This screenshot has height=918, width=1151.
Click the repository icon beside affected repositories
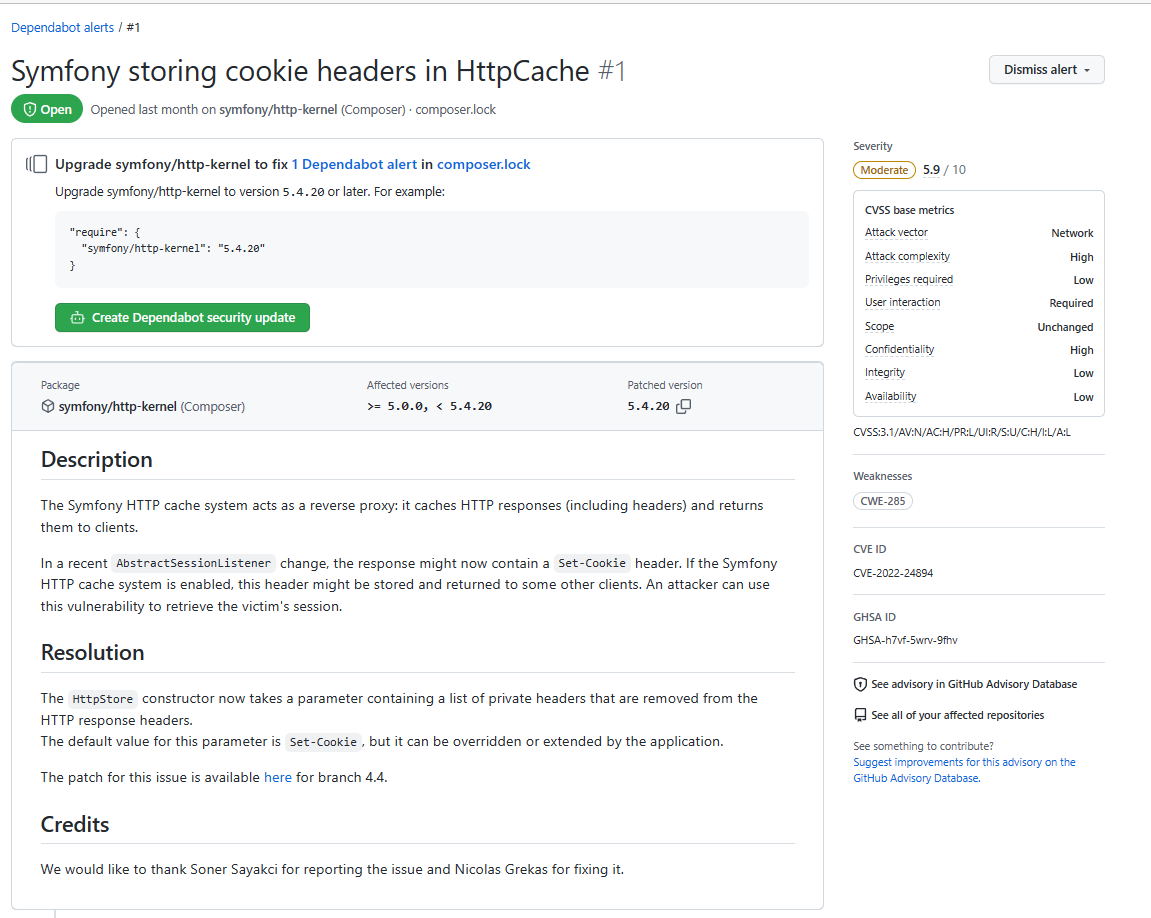click(860, 716)
